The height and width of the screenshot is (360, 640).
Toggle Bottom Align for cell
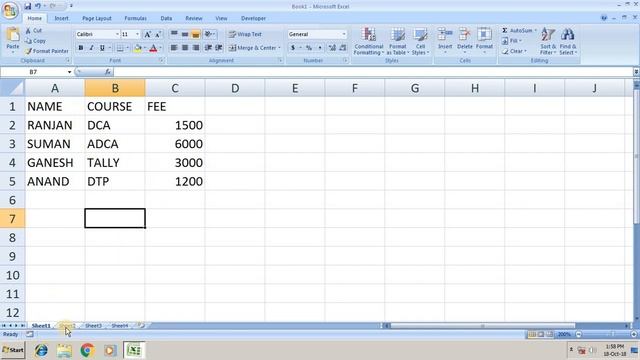pos(196,34)
